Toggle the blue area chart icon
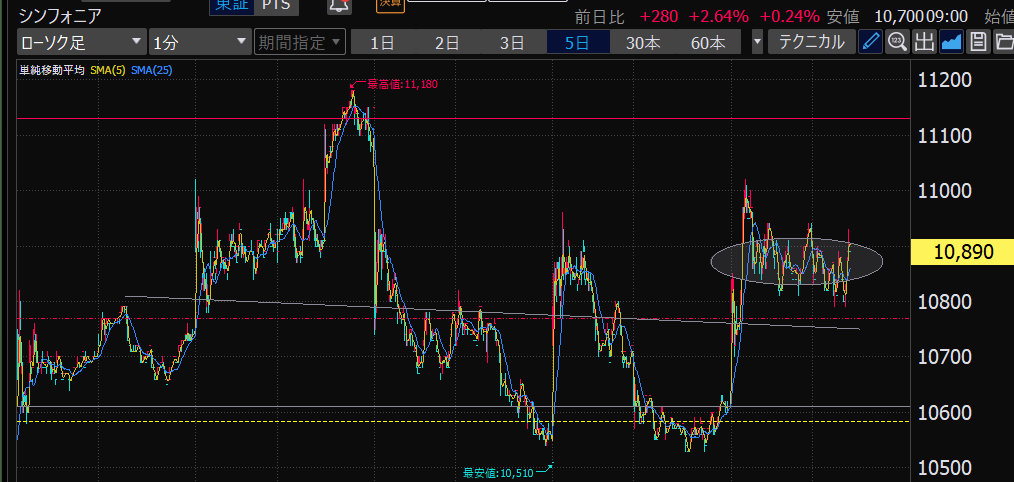The image size is (1014, 482). click(950, 42)
